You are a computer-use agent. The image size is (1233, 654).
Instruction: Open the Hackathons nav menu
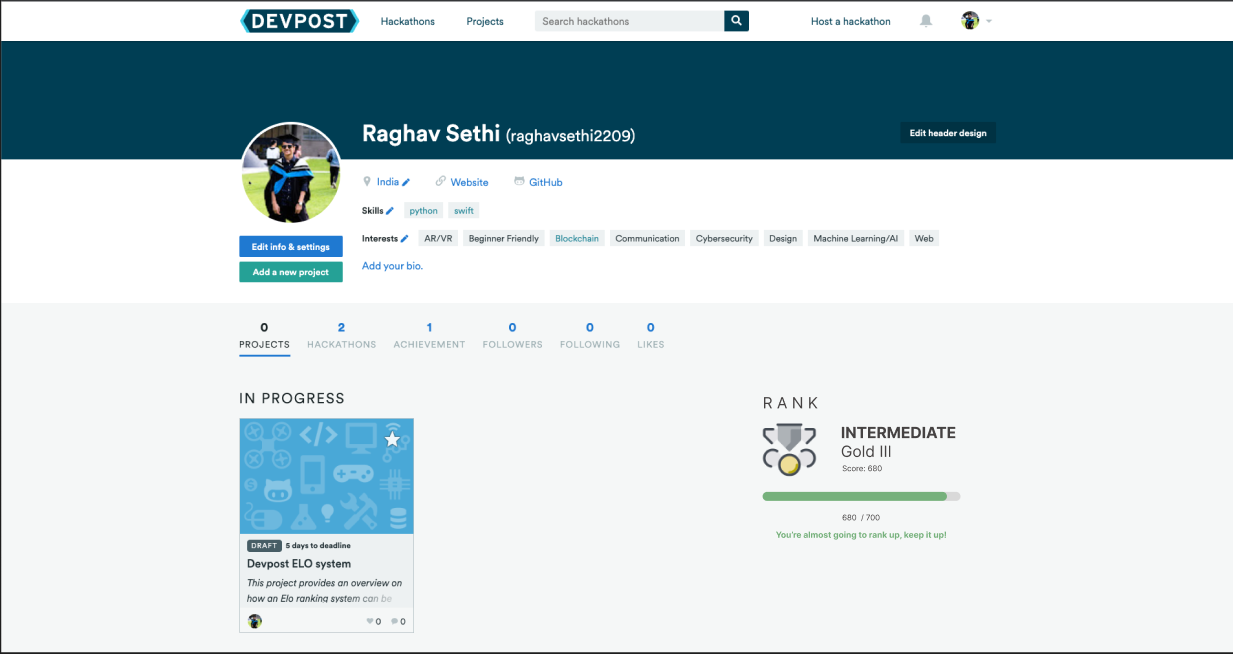click(408, 21)
